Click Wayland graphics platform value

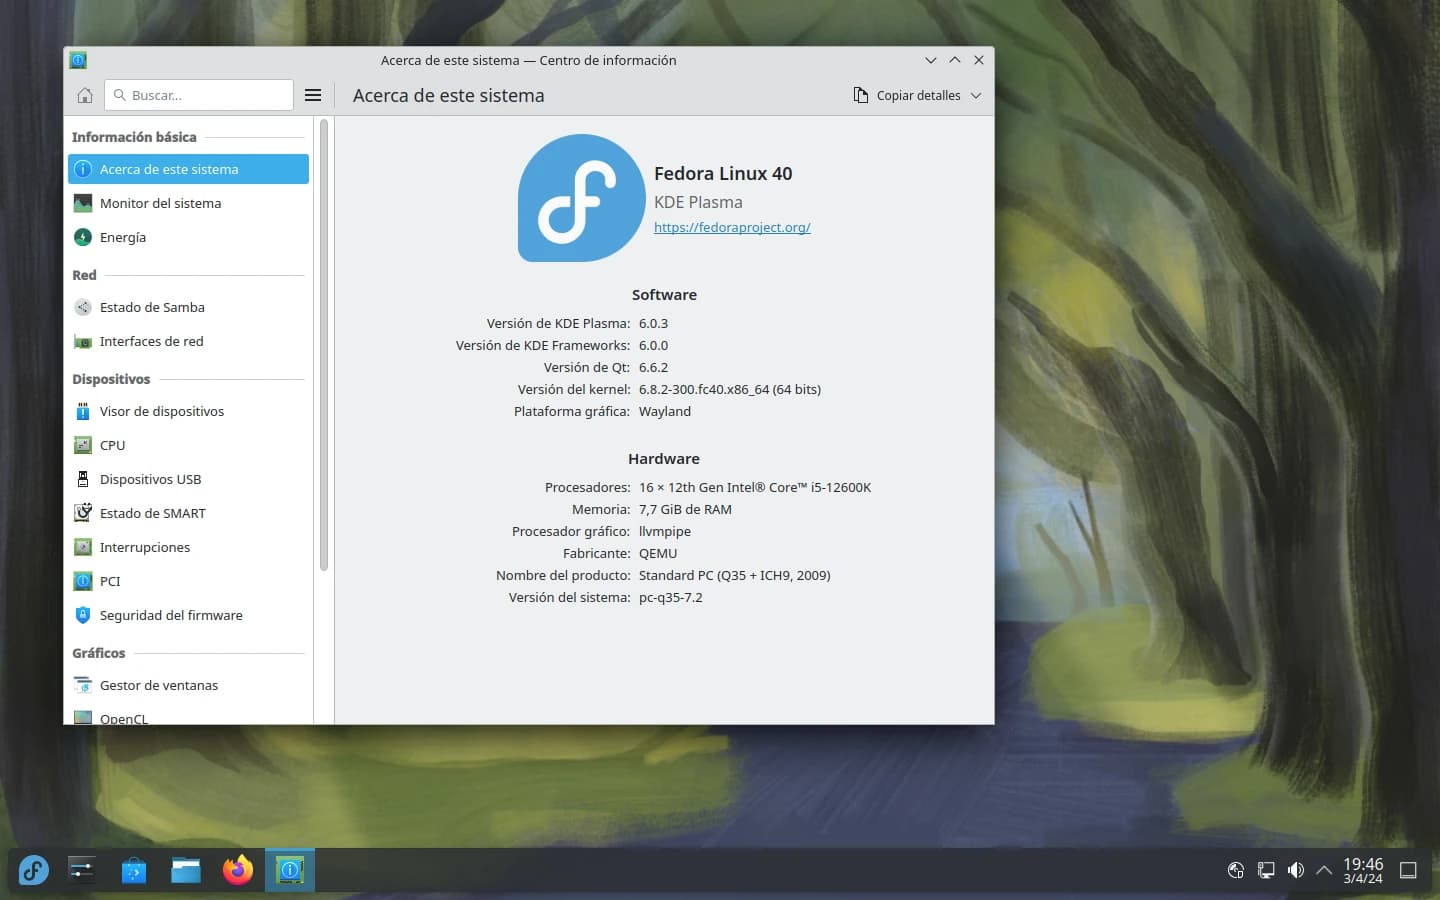[665, 411]
